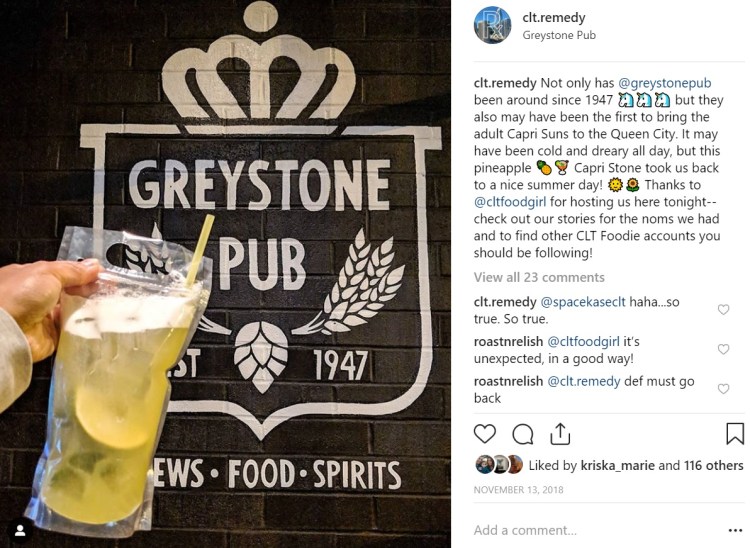The image size is (750, 548).
Task: Save post with bookmark icon
Action: click(x=735, y=433)
